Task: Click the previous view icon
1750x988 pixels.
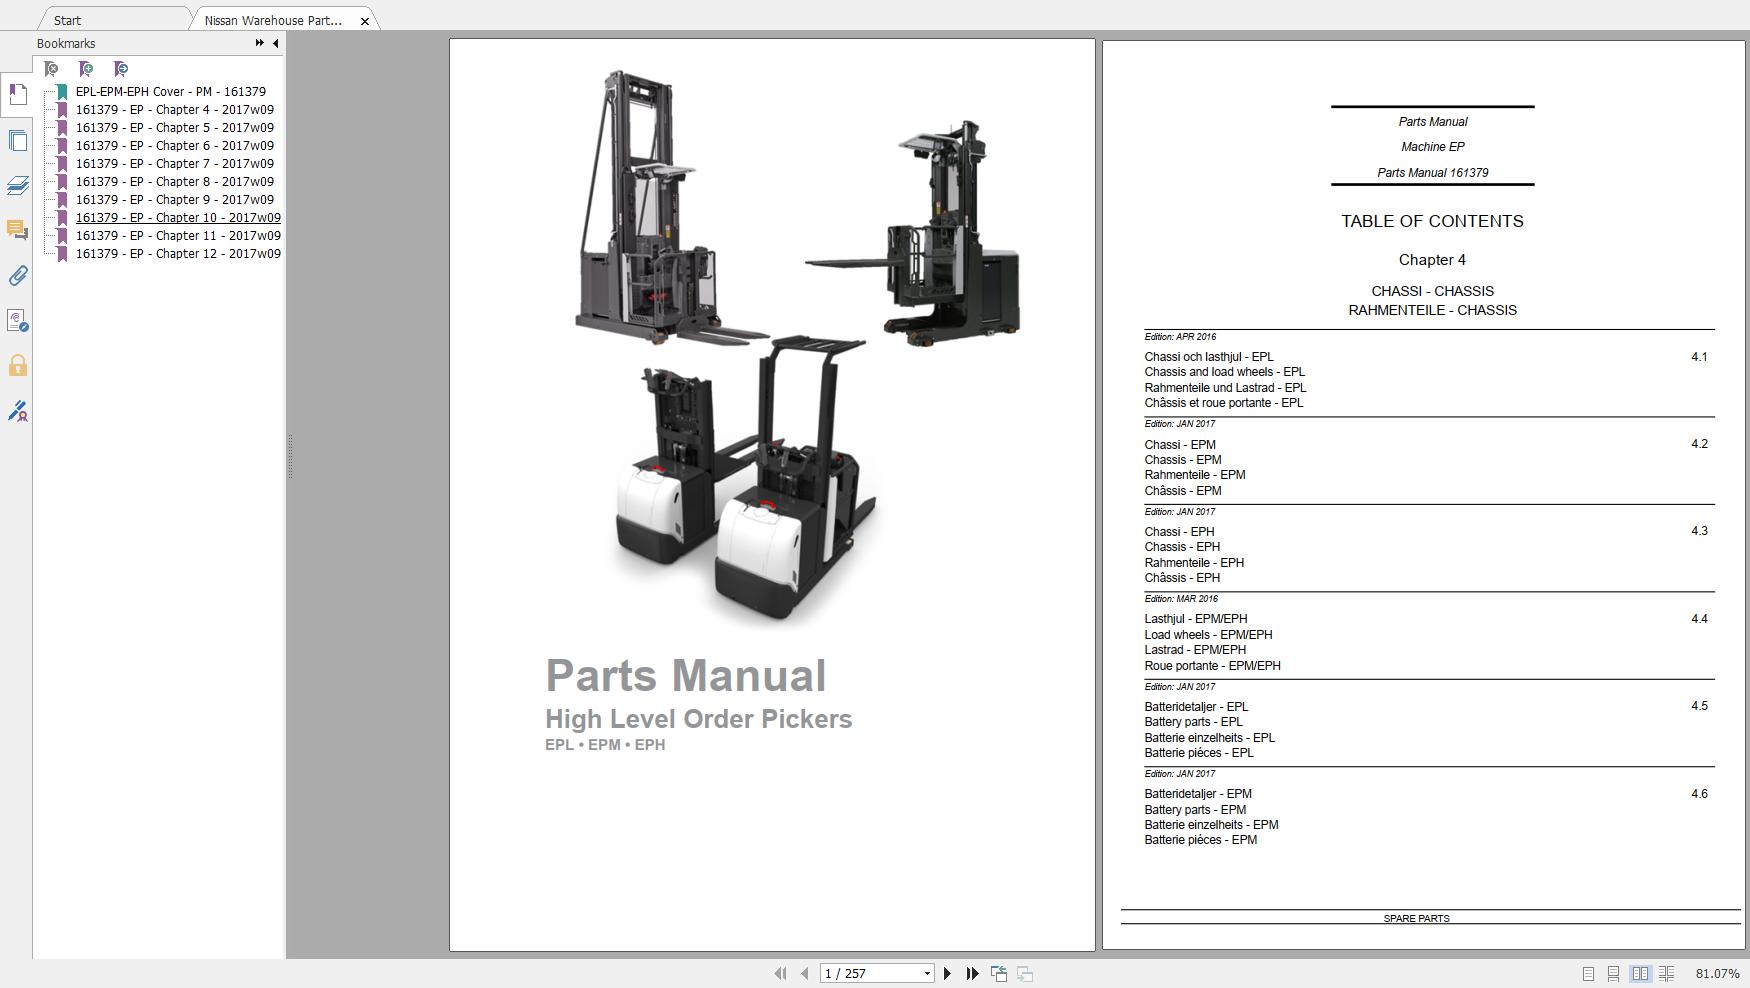Action: point(998,973)
